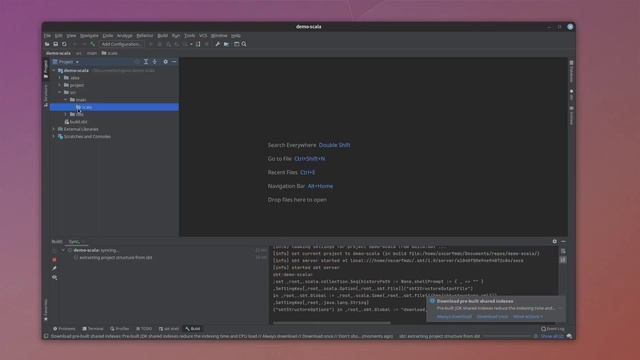Screen dimensions: 640x360
Task: Click Download once link in notification
Action: click(492, 317)
